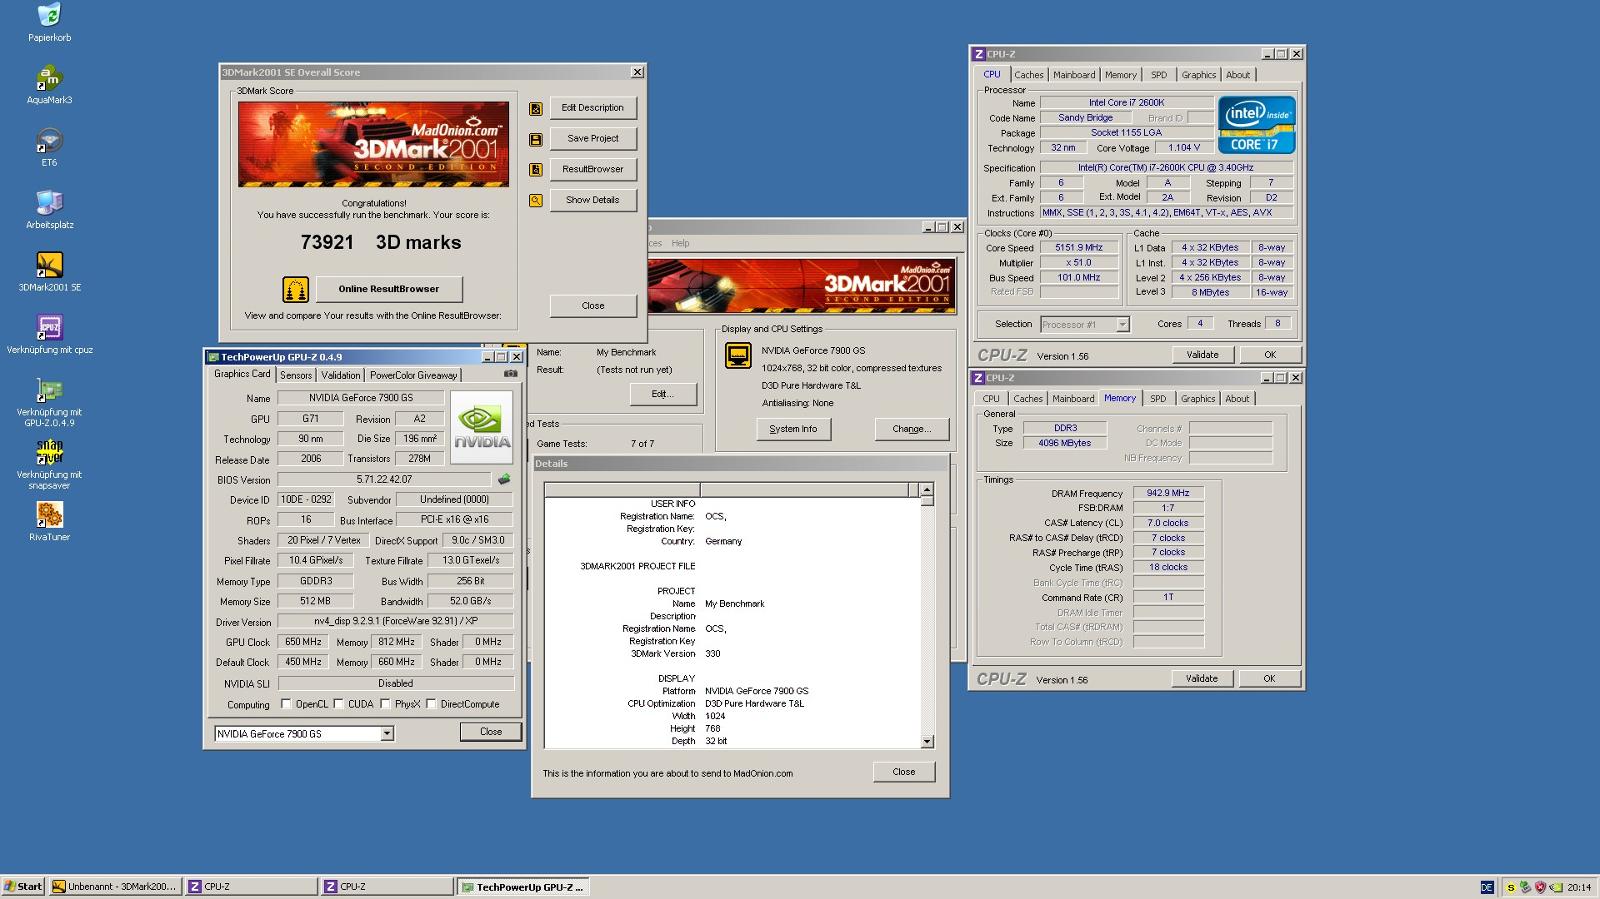Click the System Info button
Viewport: 1600px width, 899px height.
(793, 429)
